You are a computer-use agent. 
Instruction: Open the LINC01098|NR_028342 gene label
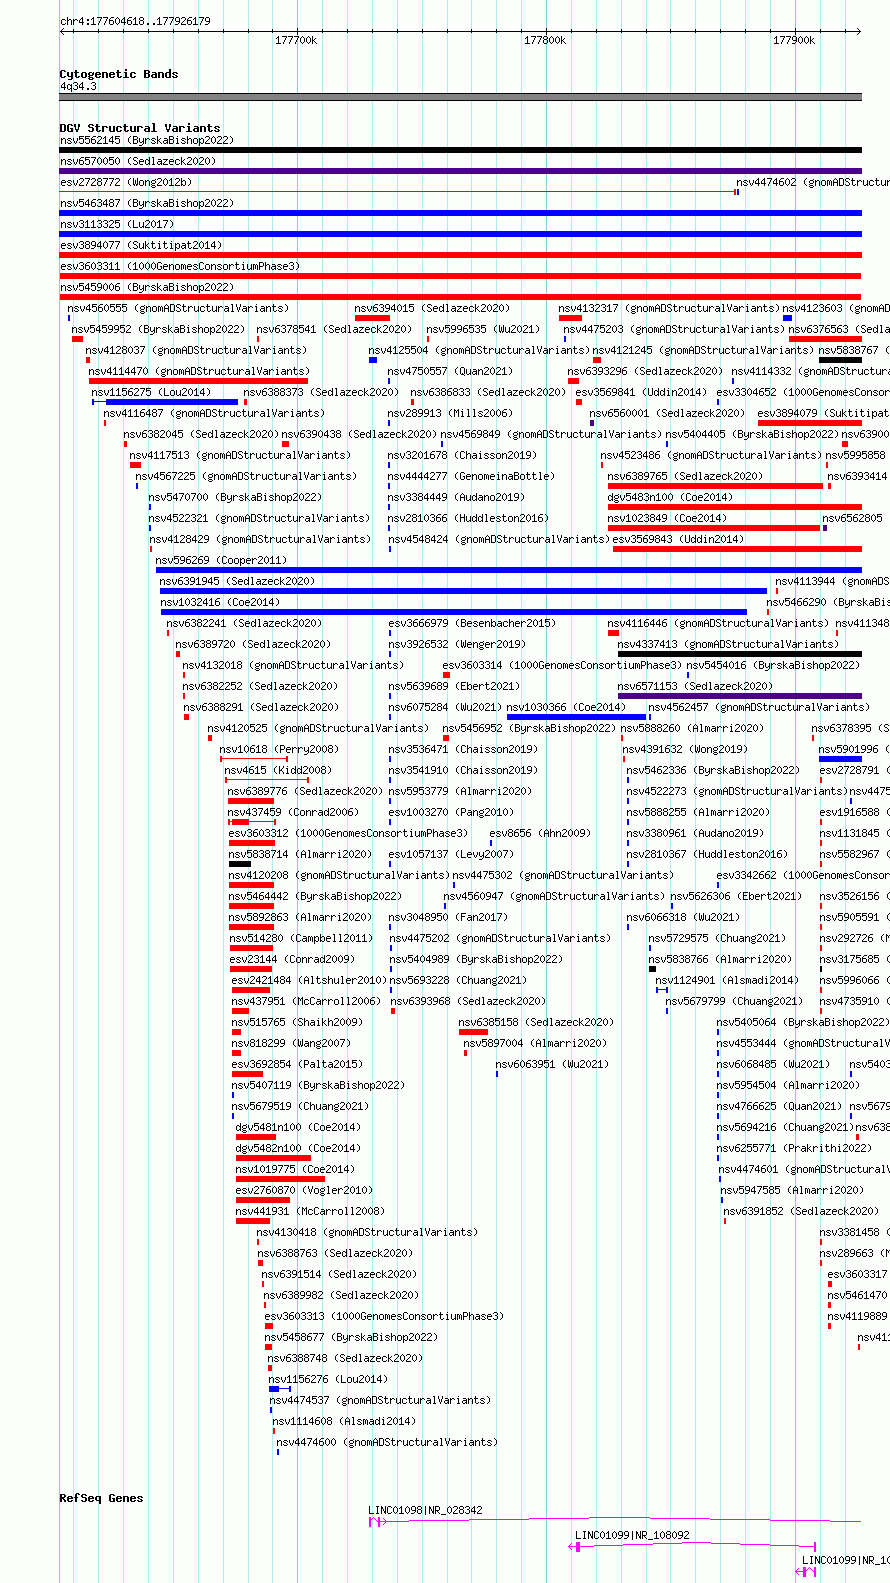point(425,1510)
